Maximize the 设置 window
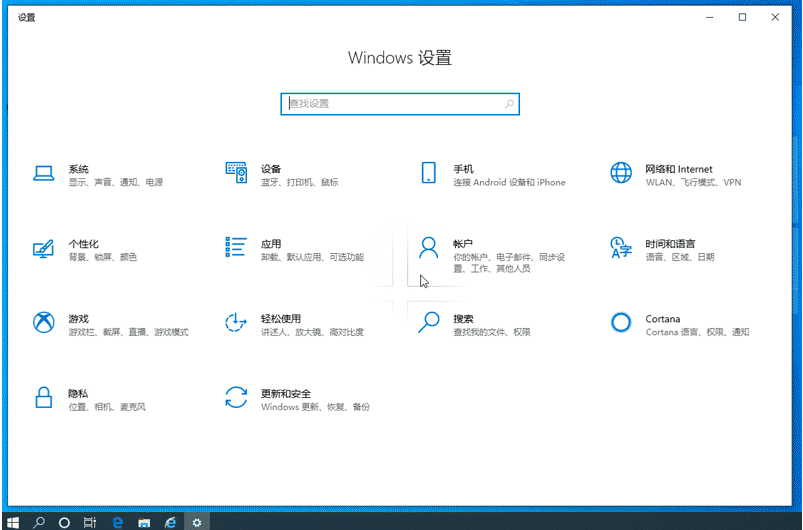The width and height of the screenshot is (803, 530). coord(742,17)
